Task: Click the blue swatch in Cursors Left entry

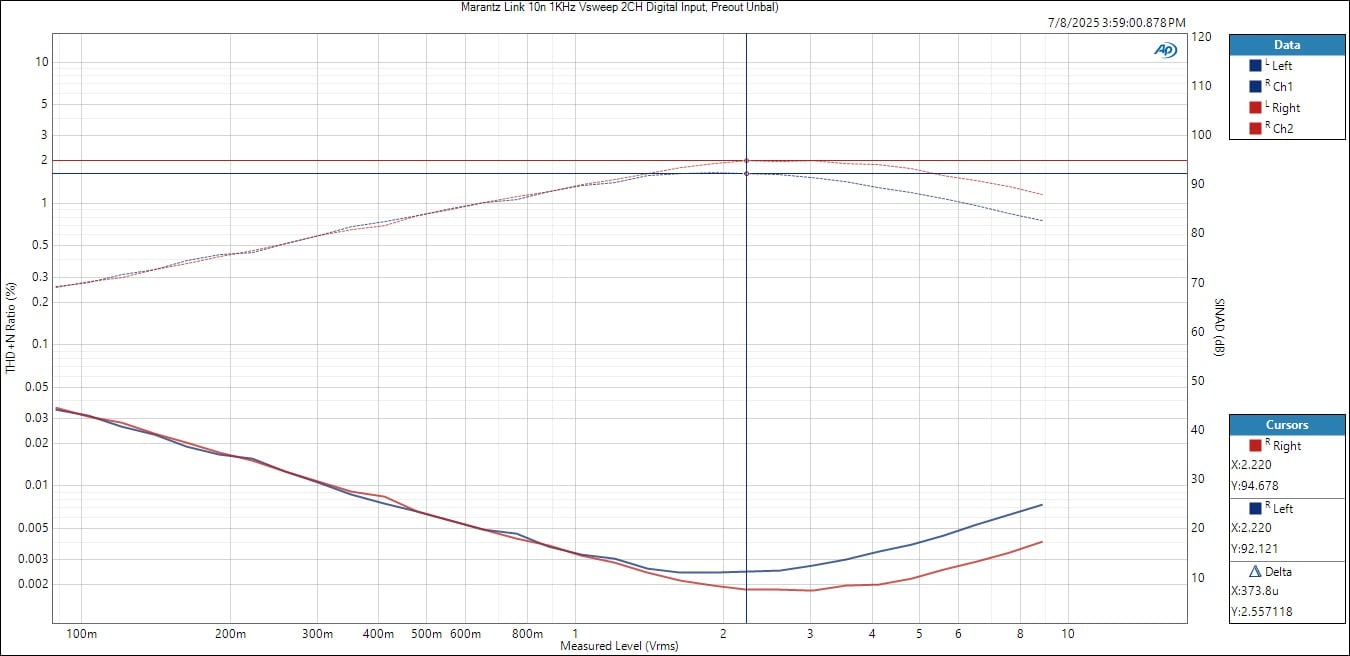Action: coord(1256,508)
